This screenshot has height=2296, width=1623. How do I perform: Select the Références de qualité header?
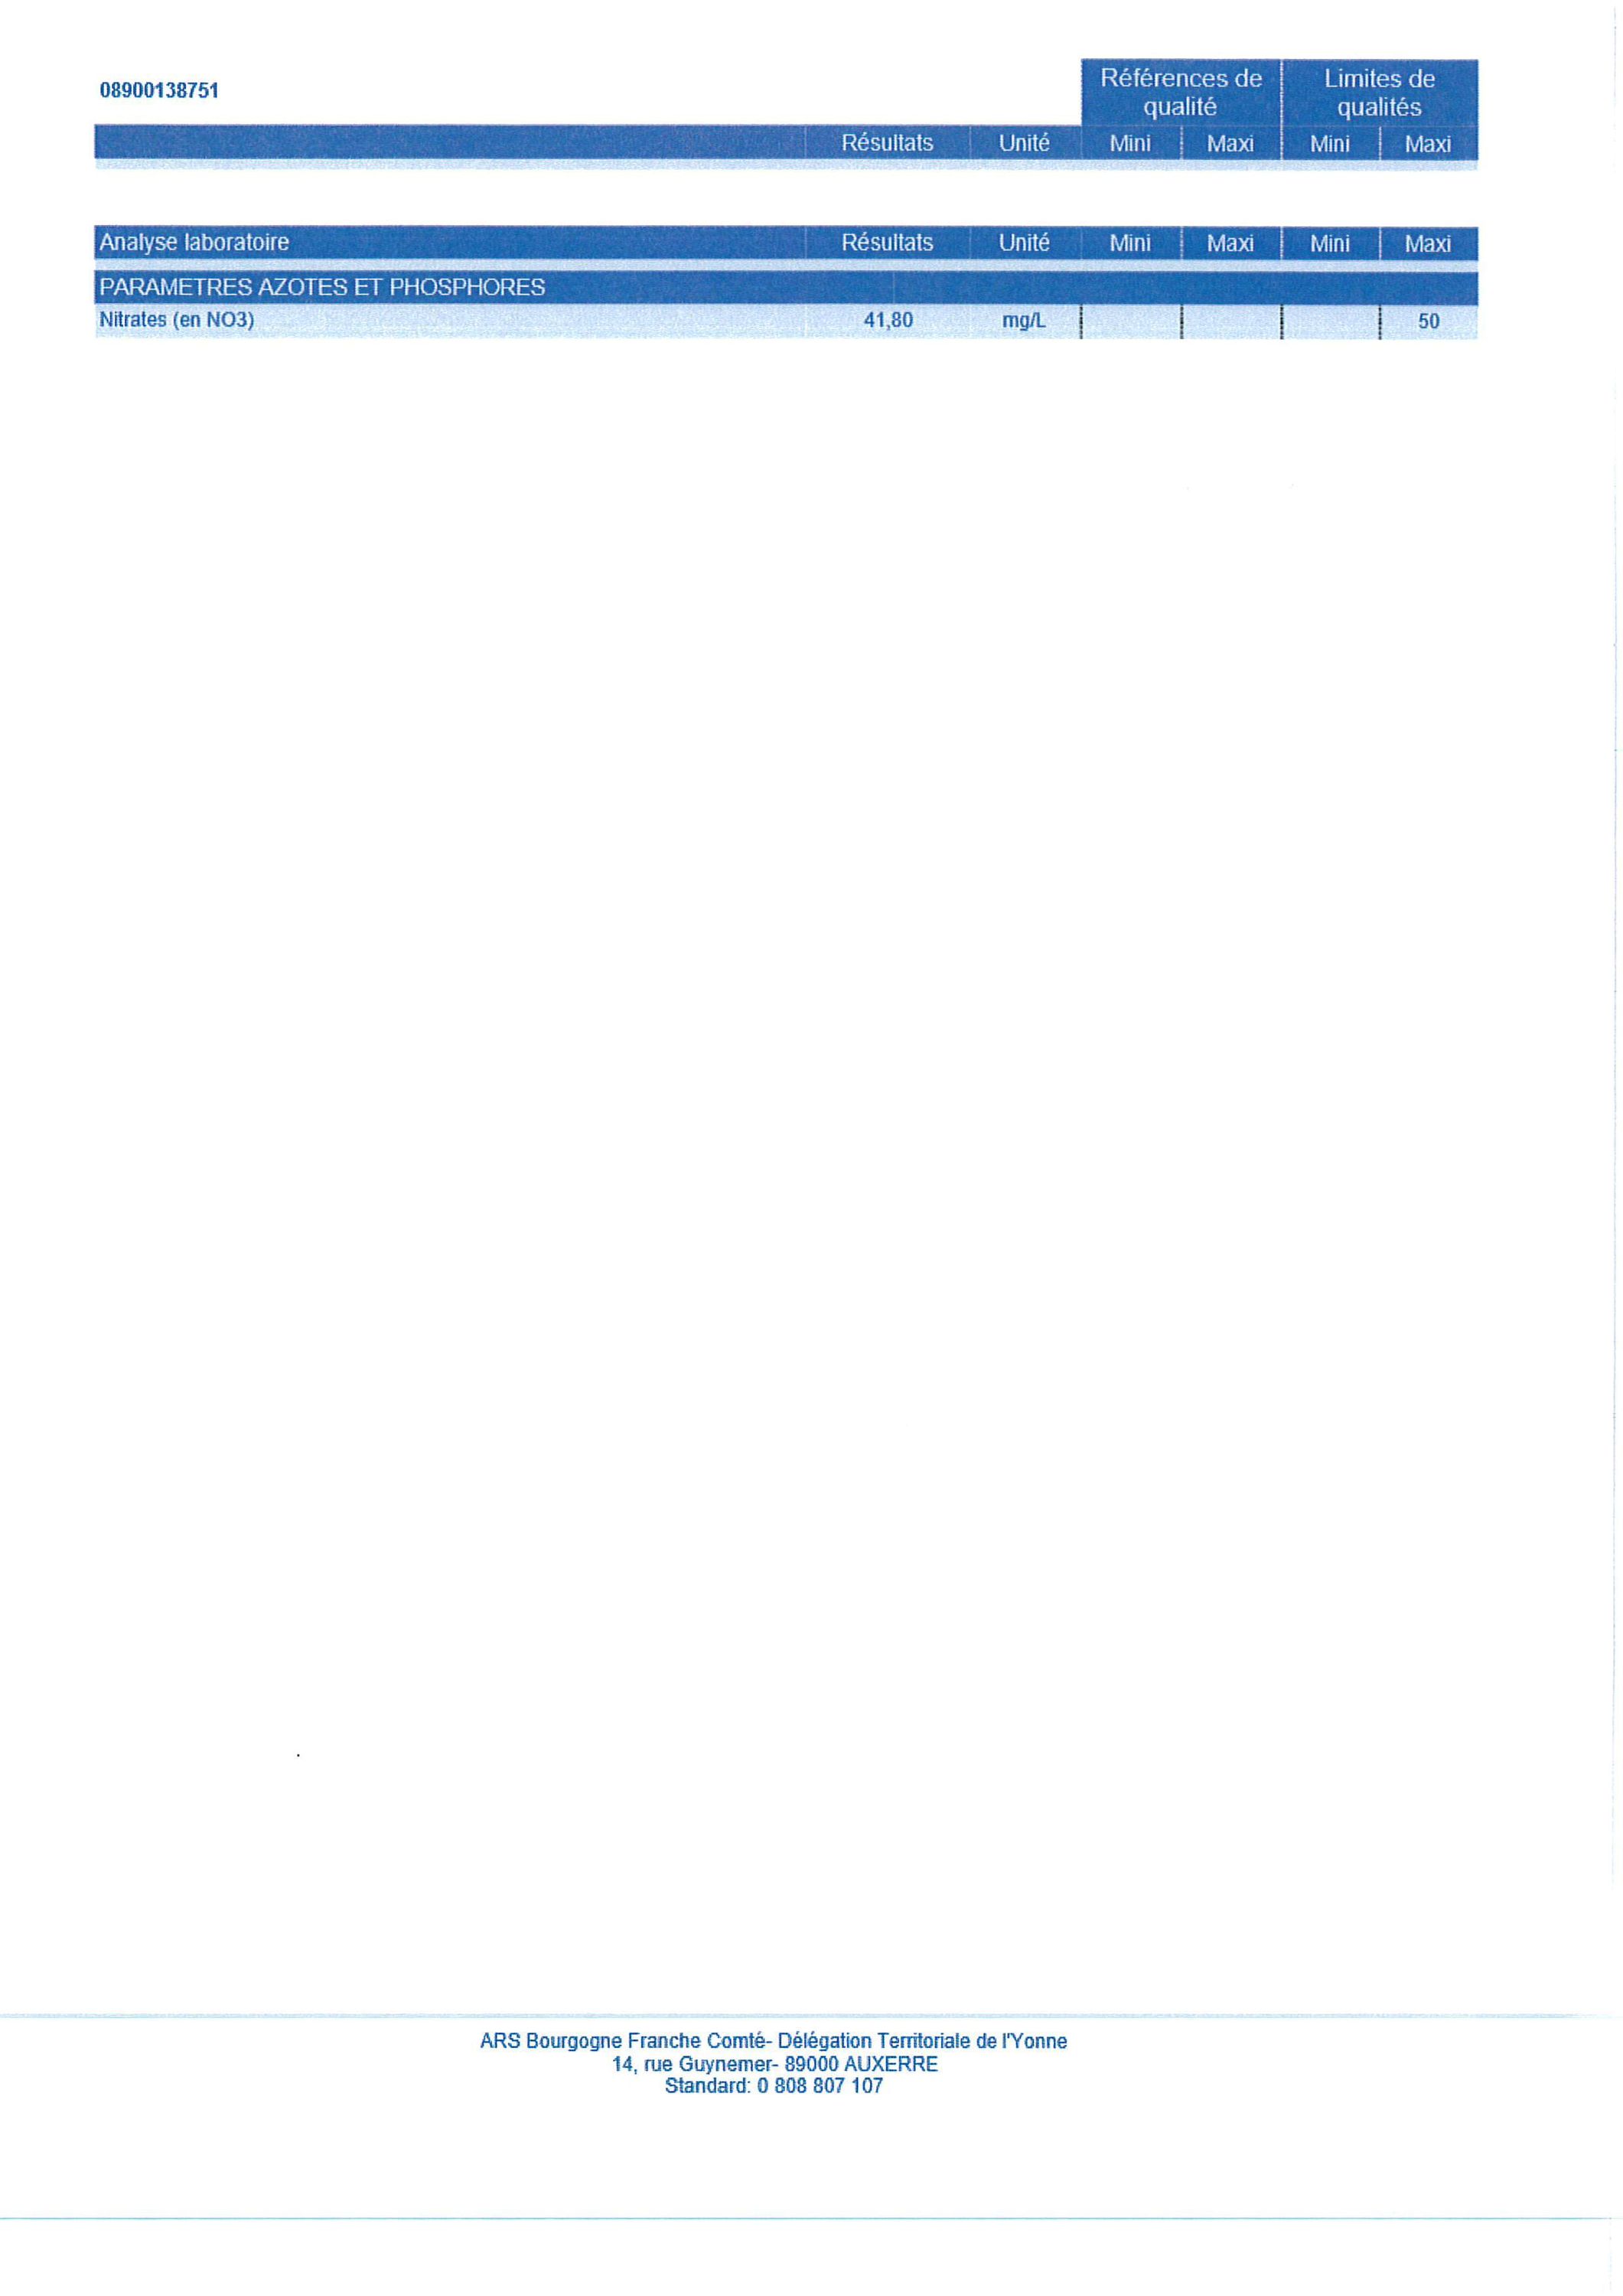tap(1181, 92)
